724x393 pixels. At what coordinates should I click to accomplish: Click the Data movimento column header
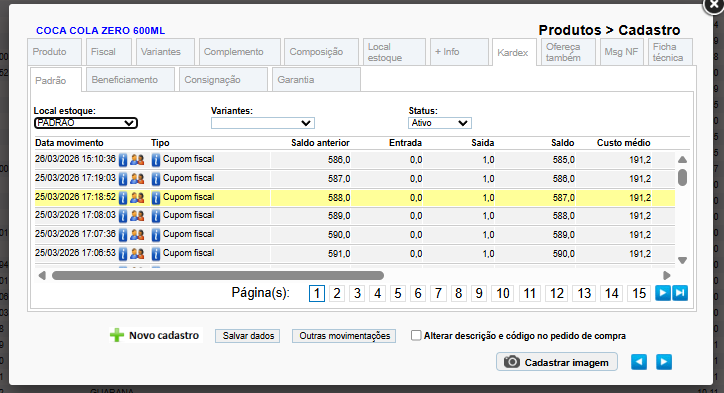[x=69, y=143]
